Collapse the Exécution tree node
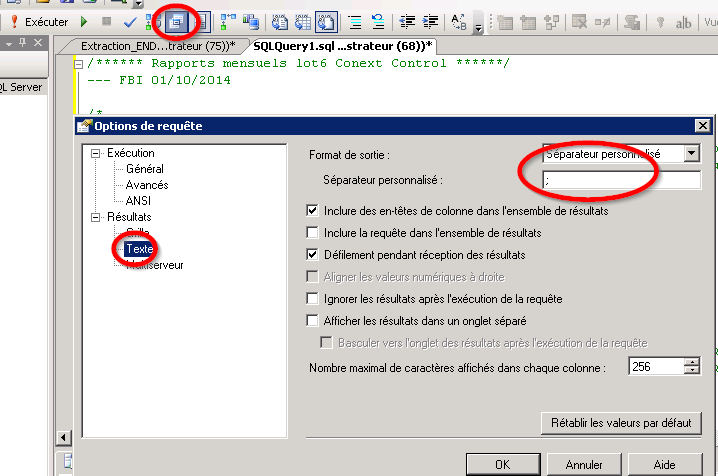 [96, 154]
